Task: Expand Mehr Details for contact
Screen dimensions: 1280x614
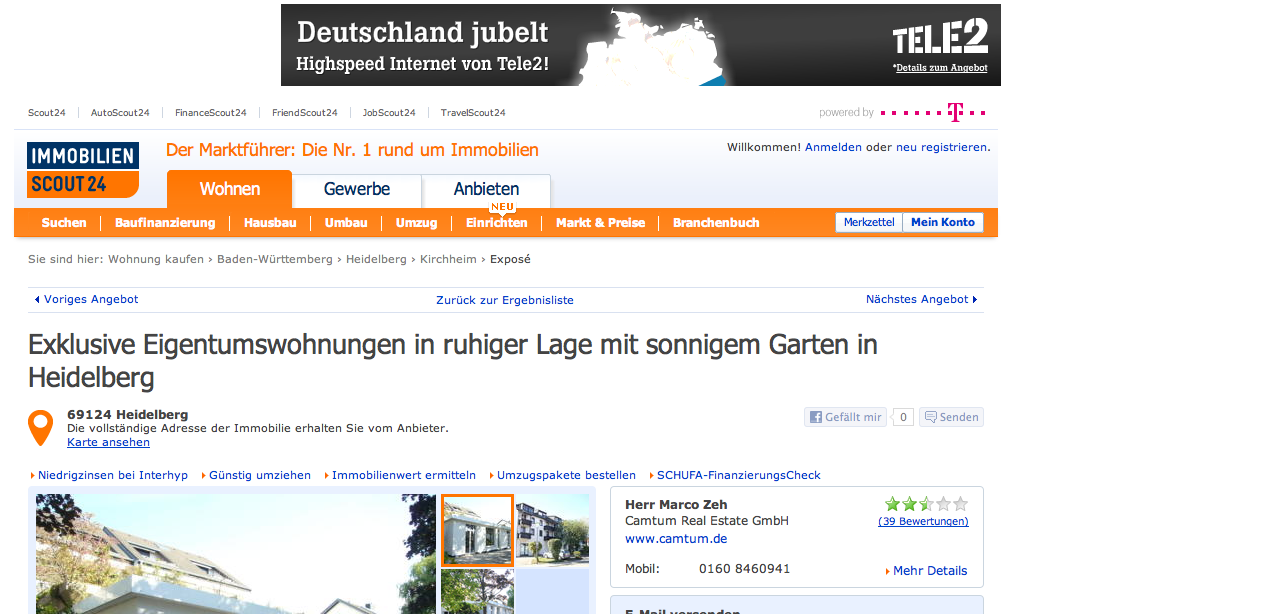Action: 929,571
